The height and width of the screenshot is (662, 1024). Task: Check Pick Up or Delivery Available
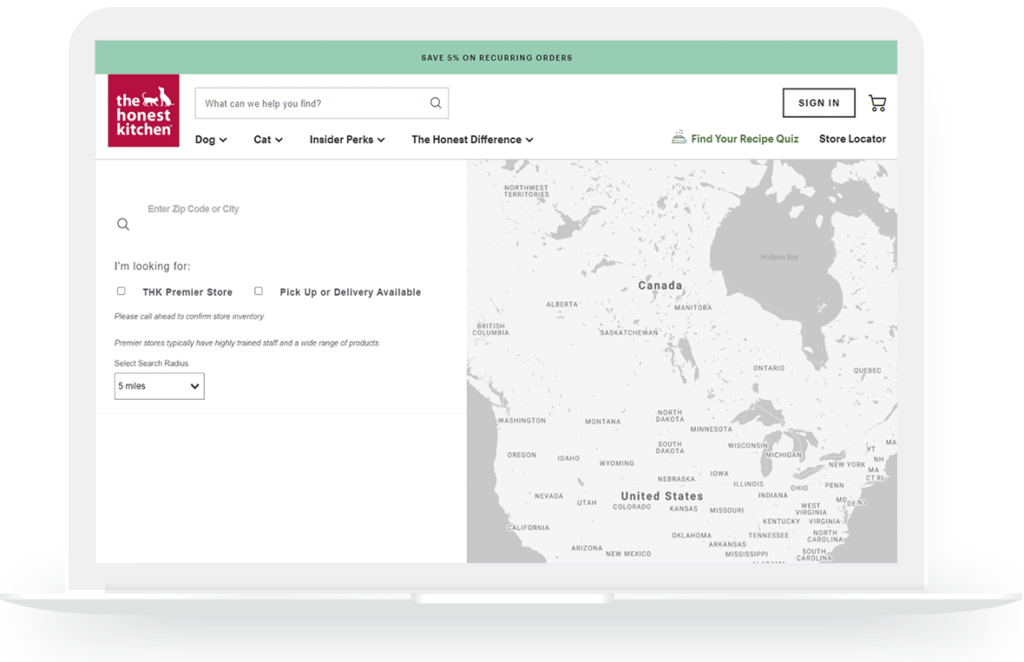[x=258, y=291]
